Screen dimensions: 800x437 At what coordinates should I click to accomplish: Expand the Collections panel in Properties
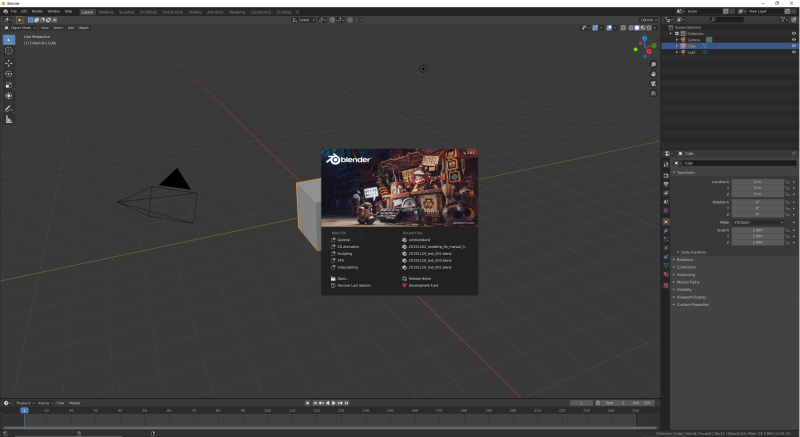click(x=686, y=267)
